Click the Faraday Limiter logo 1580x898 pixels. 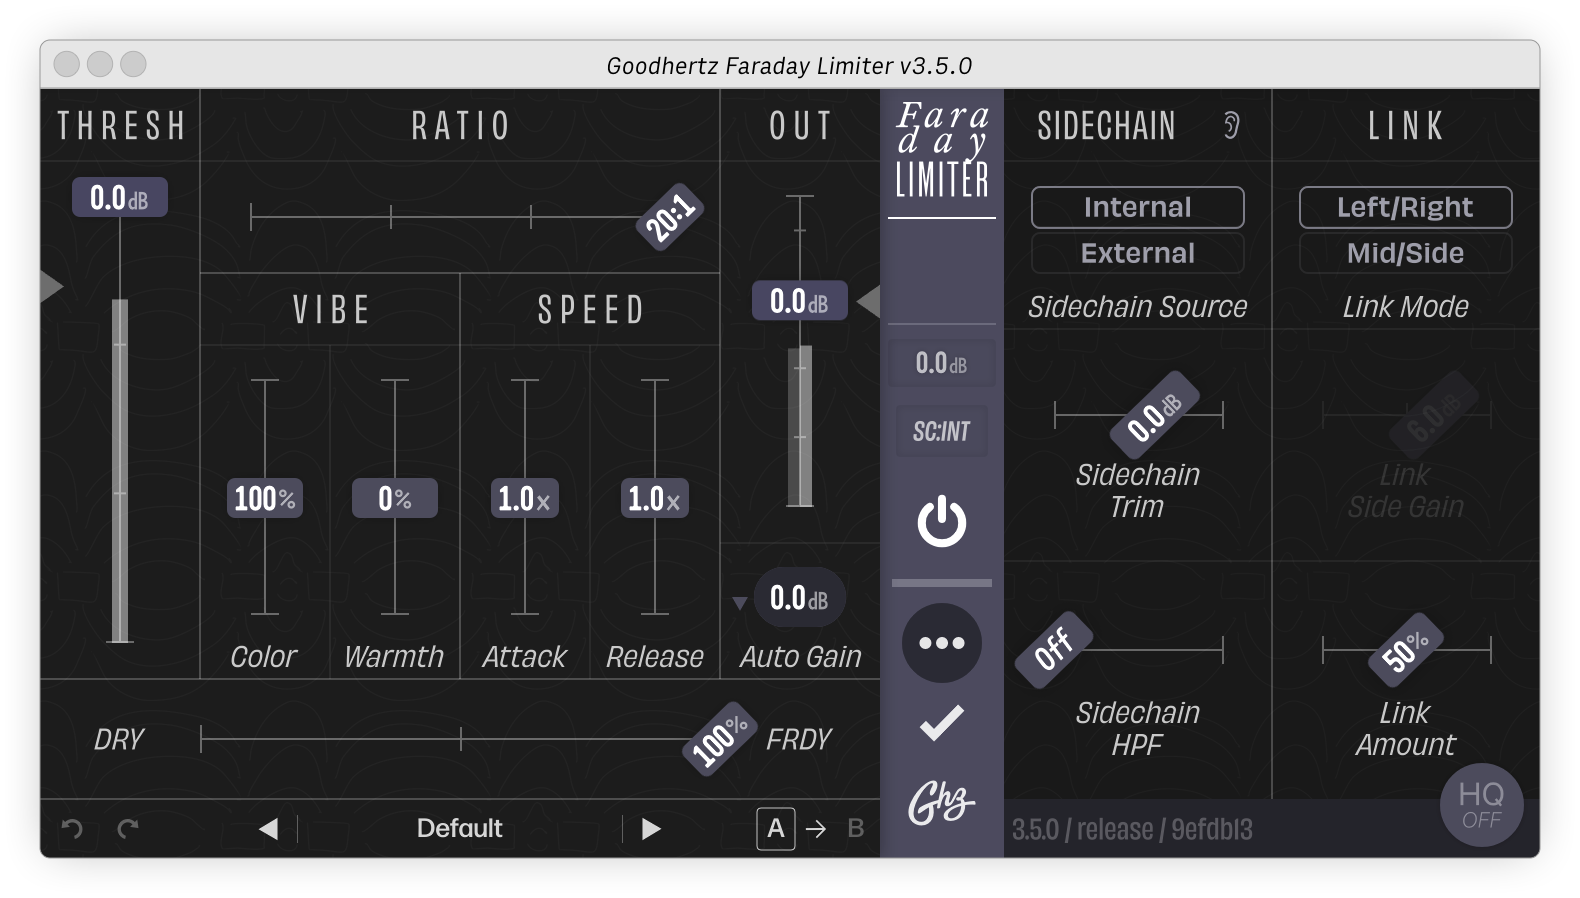(x=942, y=151)
